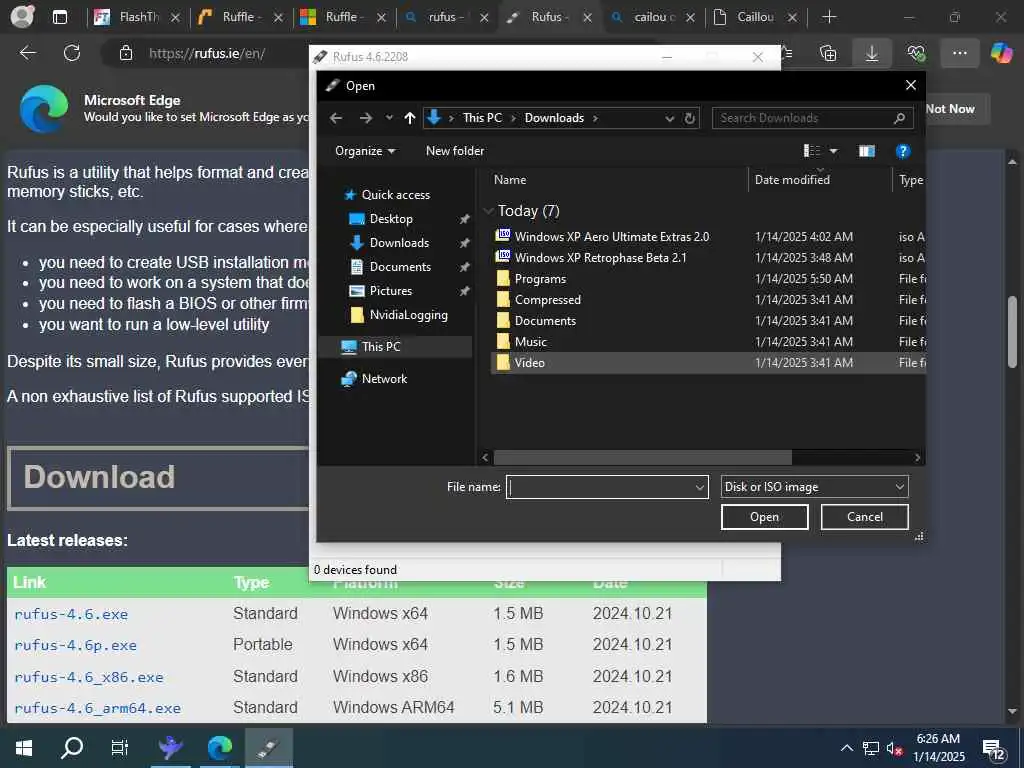Click Rufus taskbar icon
1024x768 pixels.
click(268, 748)
